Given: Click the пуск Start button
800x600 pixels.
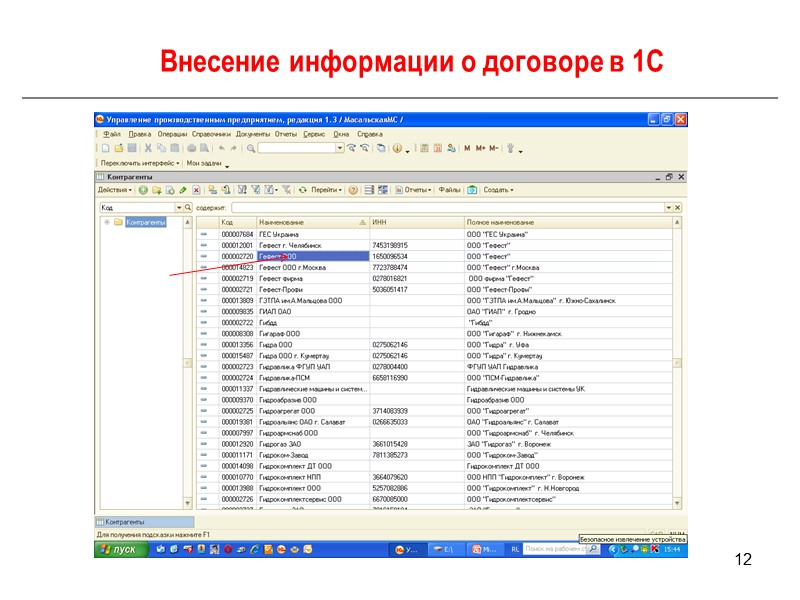Looking at the screenshot, I should (121, 549).
